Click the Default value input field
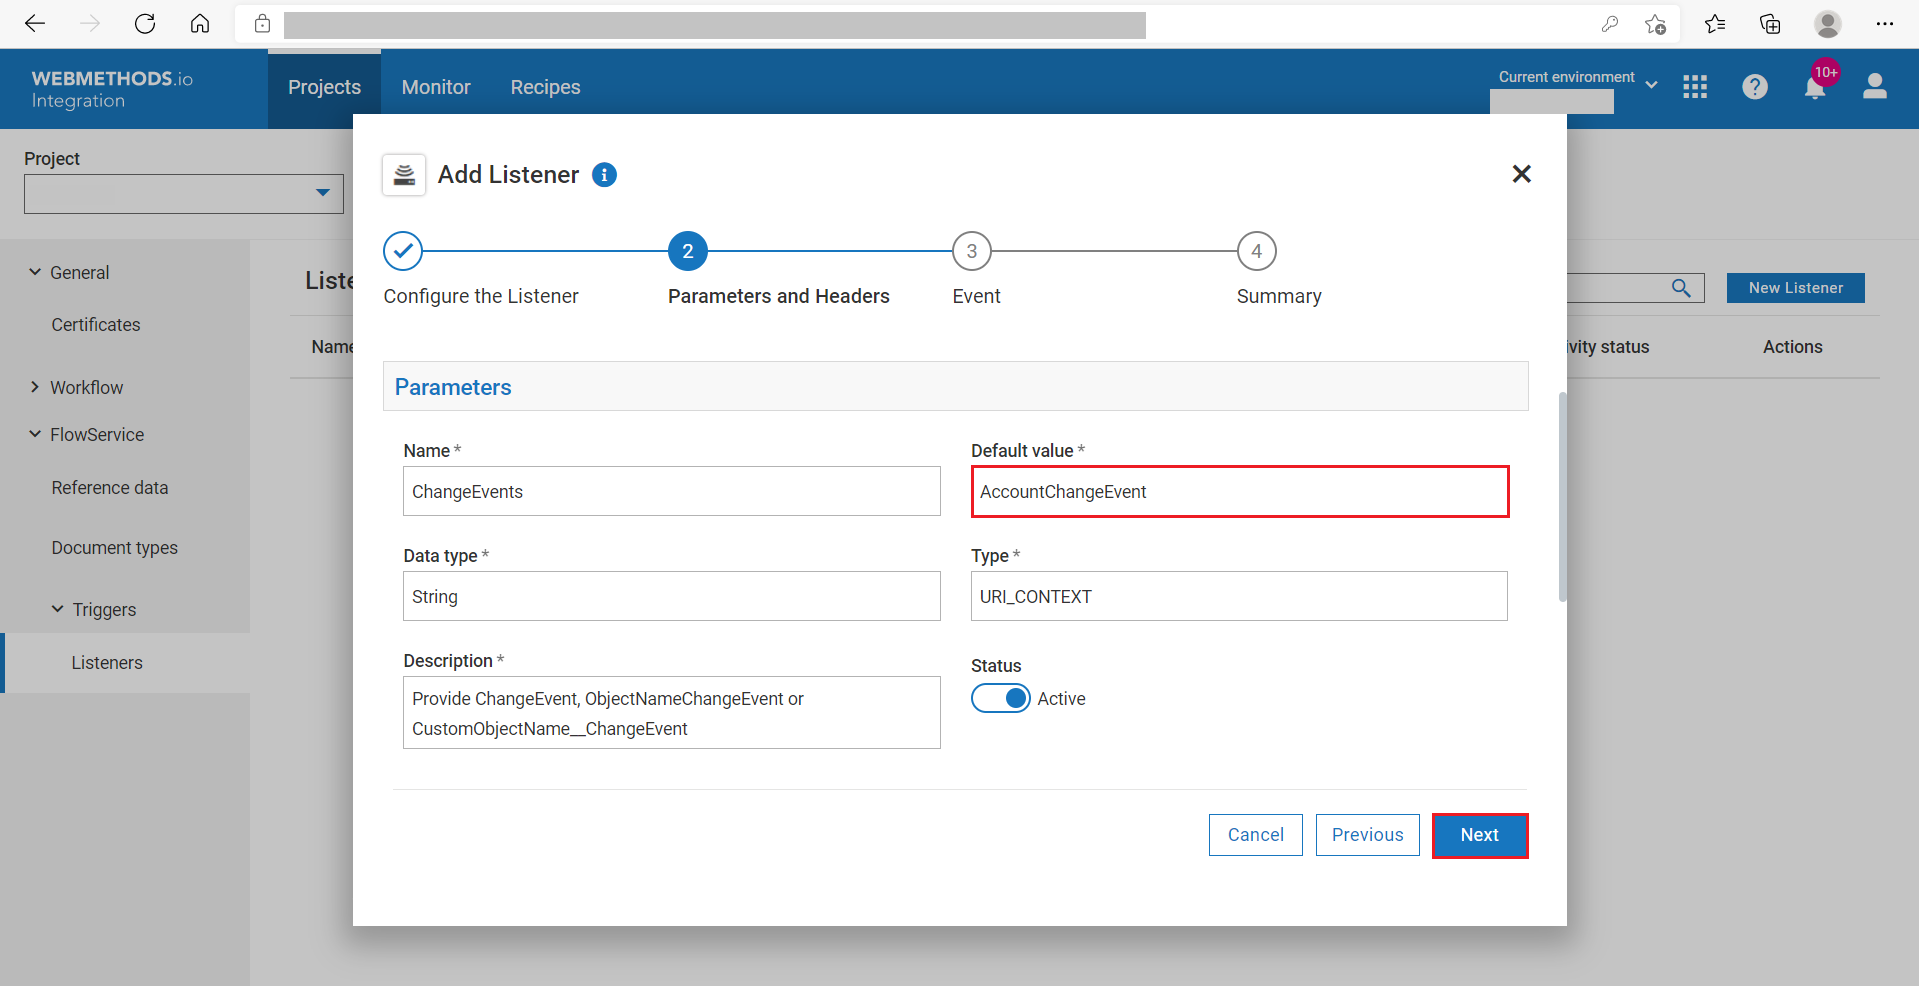The height and width of the screenshot is (986, 1919). 1239,492
